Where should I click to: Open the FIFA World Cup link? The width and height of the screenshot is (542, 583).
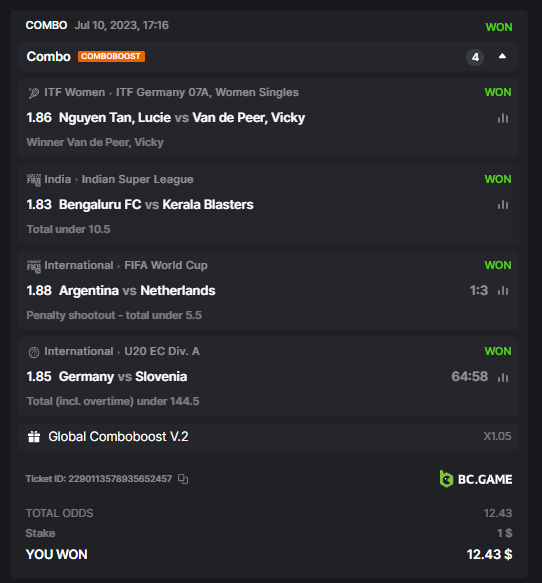click(166, 265)
